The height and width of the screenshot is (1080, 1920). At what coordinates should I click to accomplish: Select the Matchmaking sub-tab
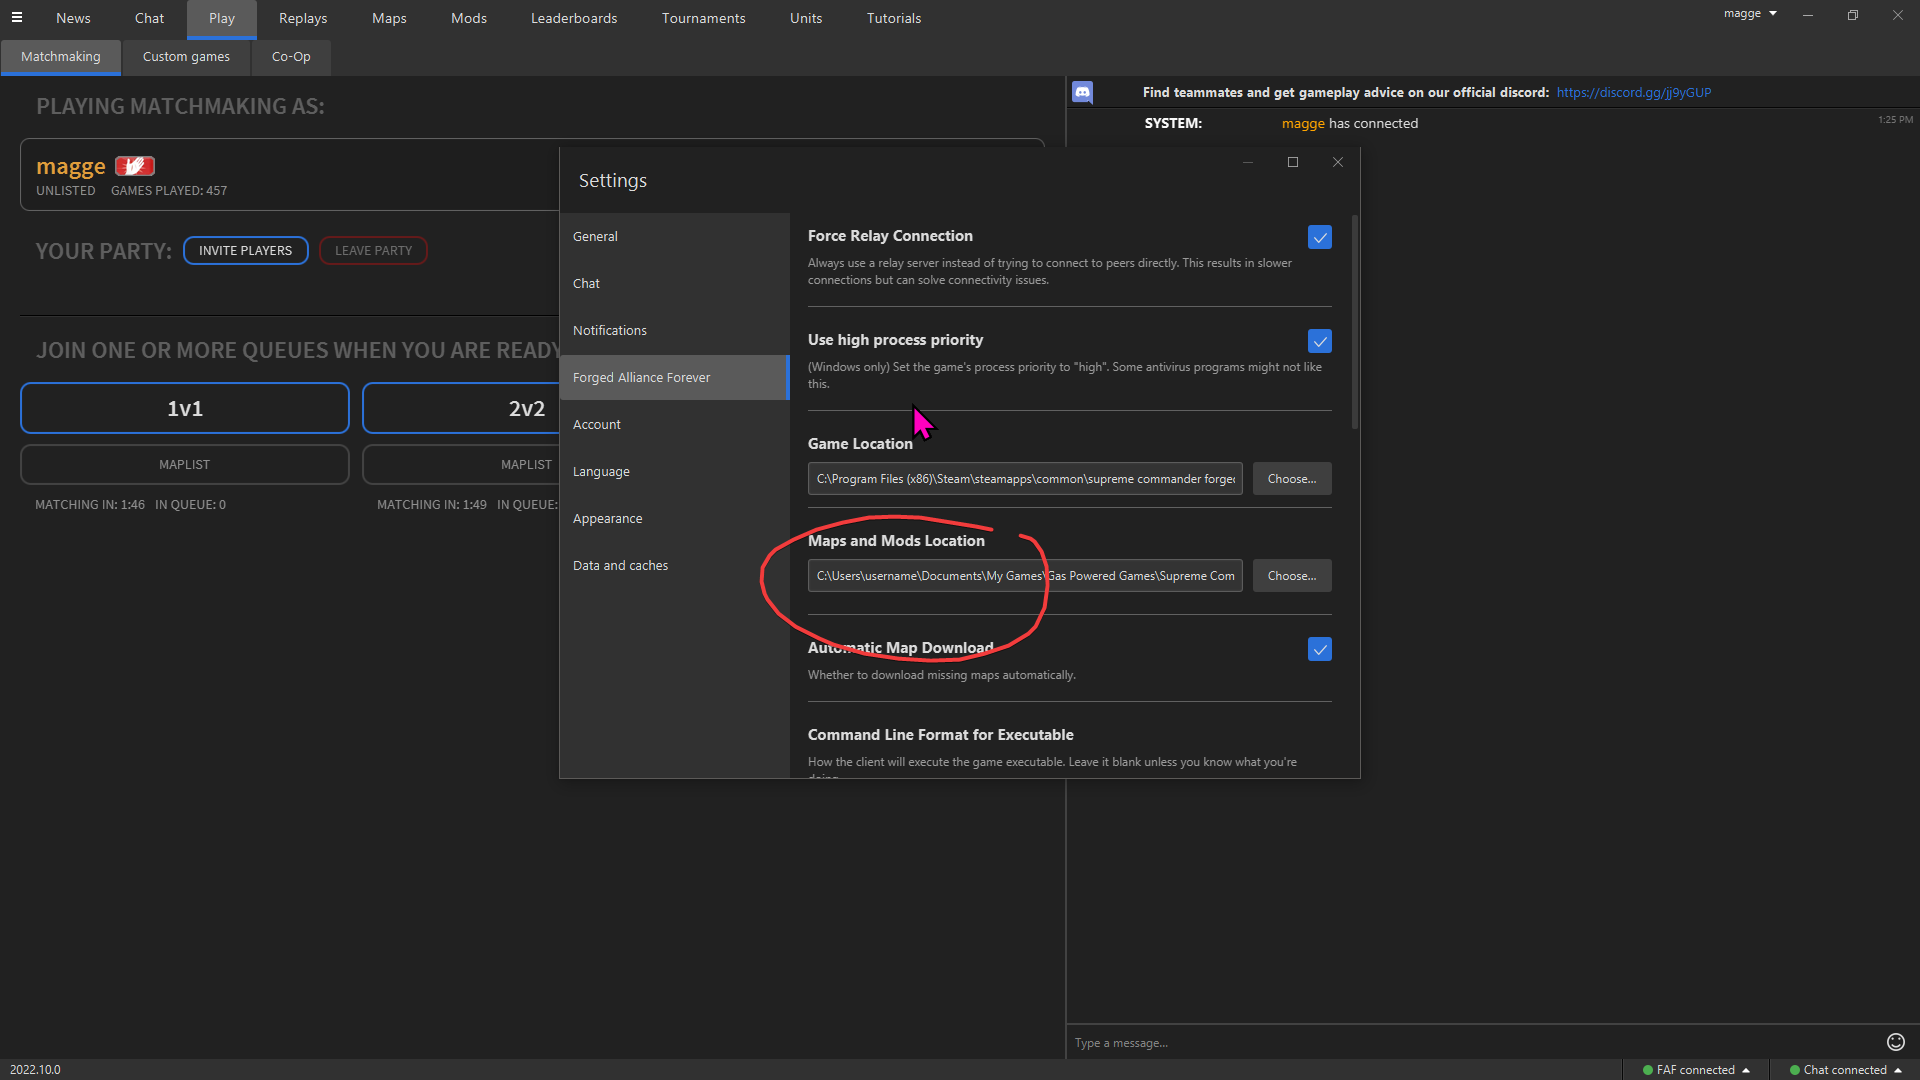[x=61, y=57]
